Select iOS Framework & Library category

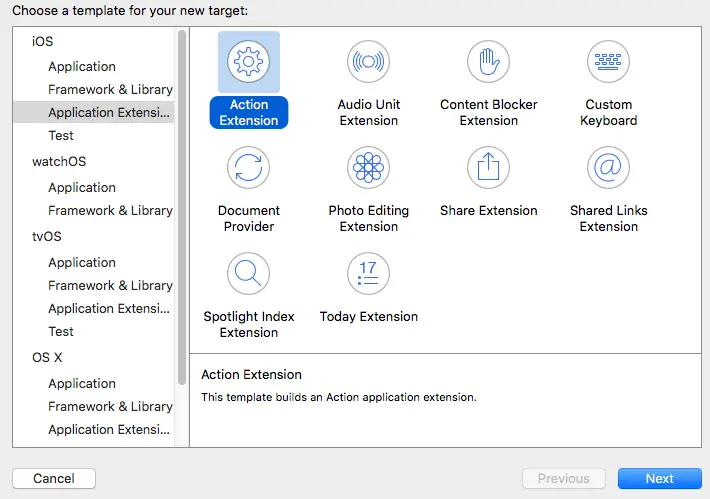coord(110,89)
